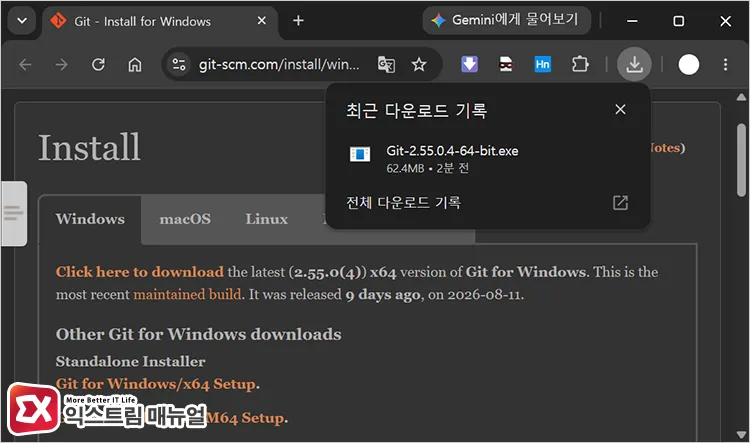Open the Chrome three-dot menu
The height and width of the screenshot is (443, 750).
click(x=726, y=64)
